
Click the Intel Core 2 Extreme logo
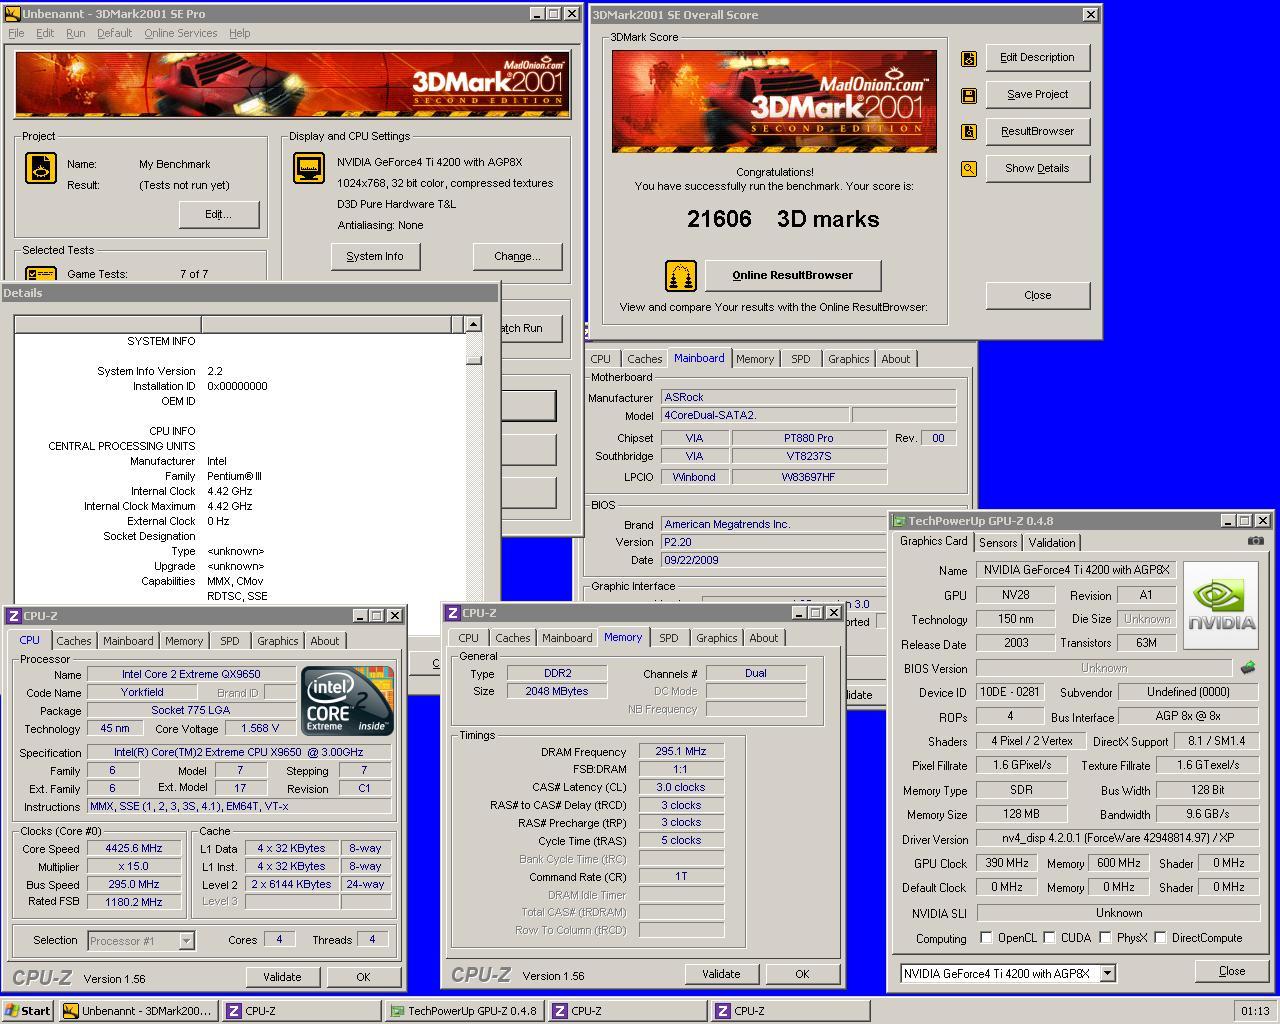point(348,701)
